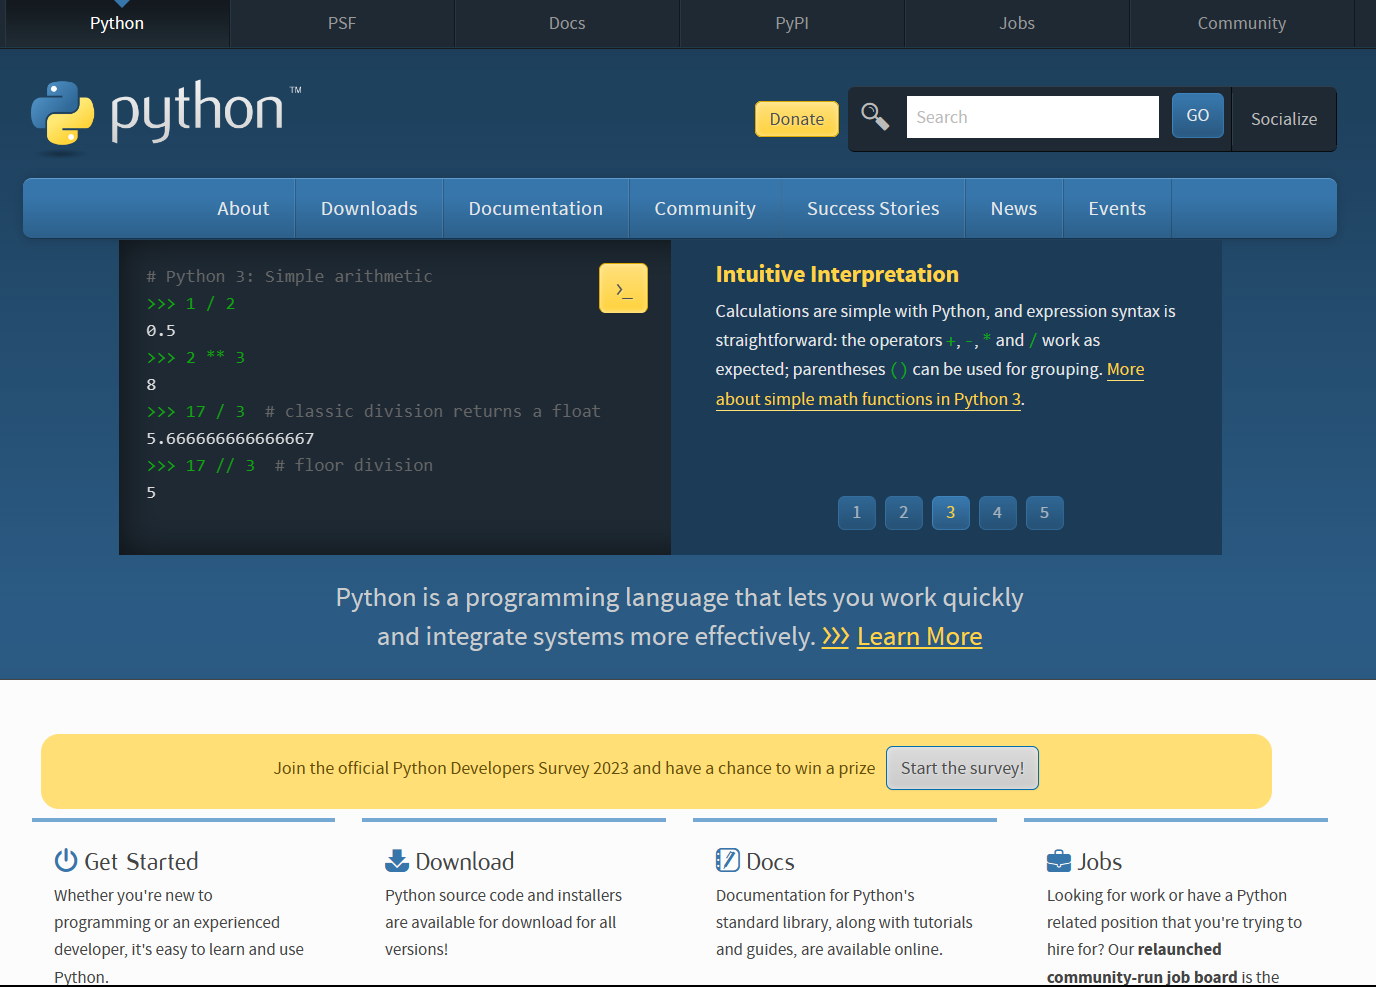Screen dimensions: 1376x987
Task: Open the News menu
Action: [1014, 208]
